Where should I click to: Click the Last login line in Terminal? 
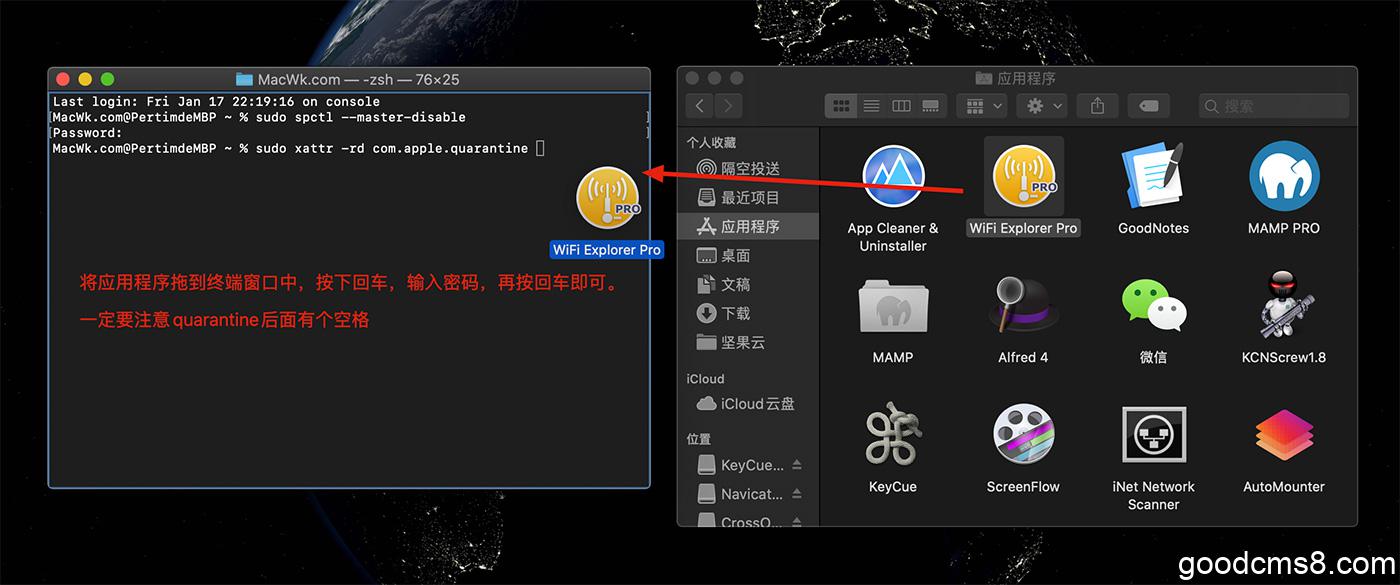click(x=216, y=102)
